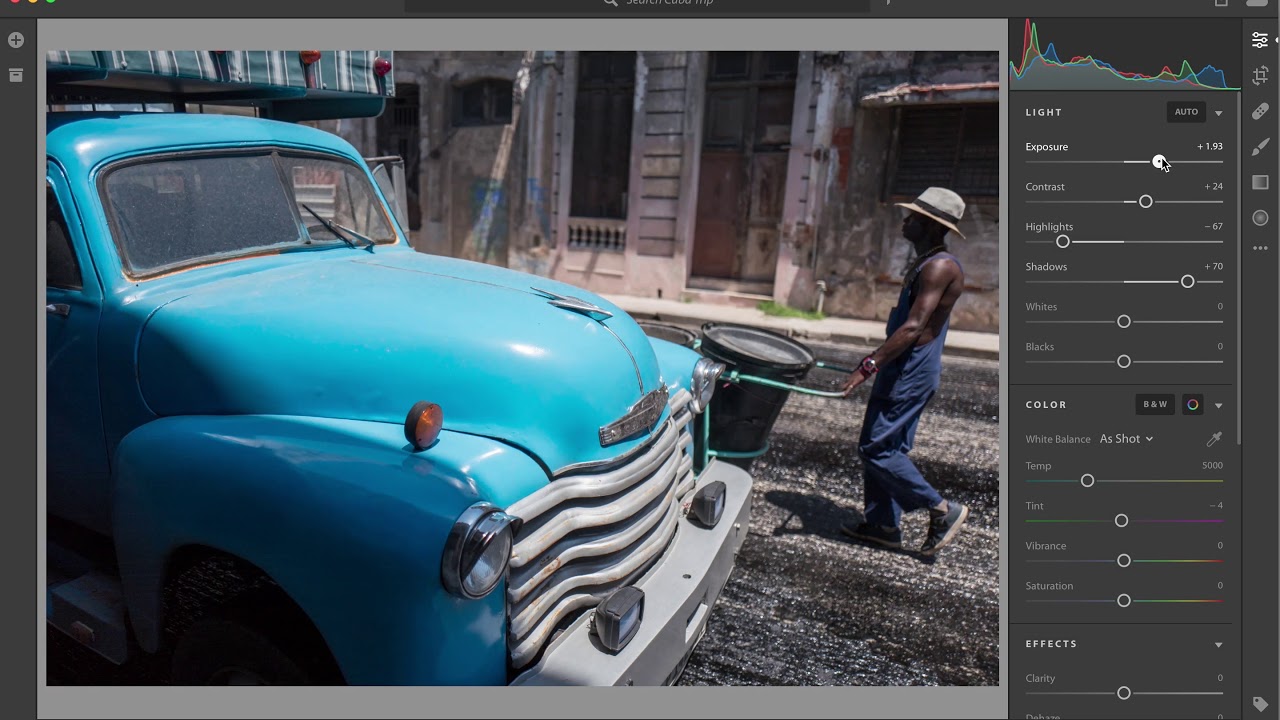Select the Radial Gradient tool

pos(1260,218)
